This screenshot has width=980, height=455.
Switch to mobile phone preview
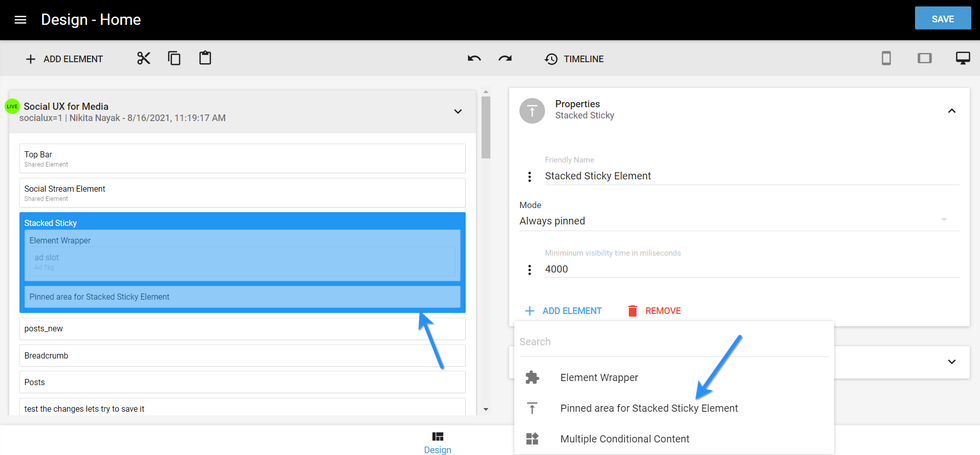[886, 59]
